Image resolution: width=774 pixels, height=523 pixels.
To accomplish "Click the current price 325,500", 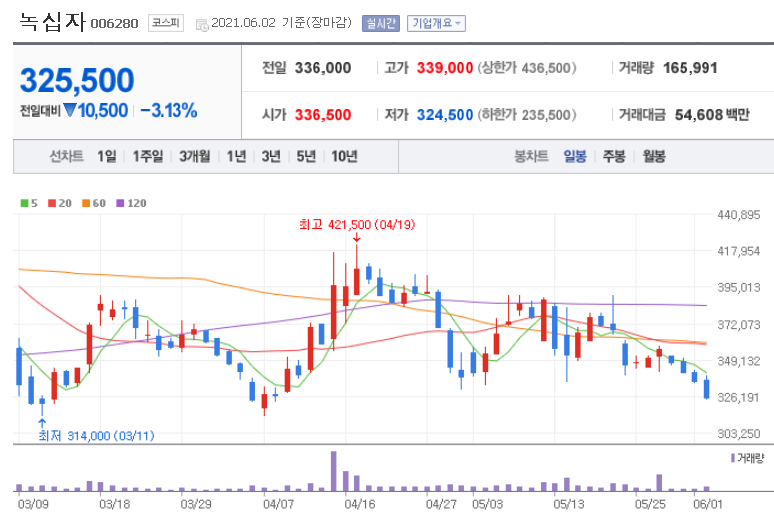I will pos(77,80).
